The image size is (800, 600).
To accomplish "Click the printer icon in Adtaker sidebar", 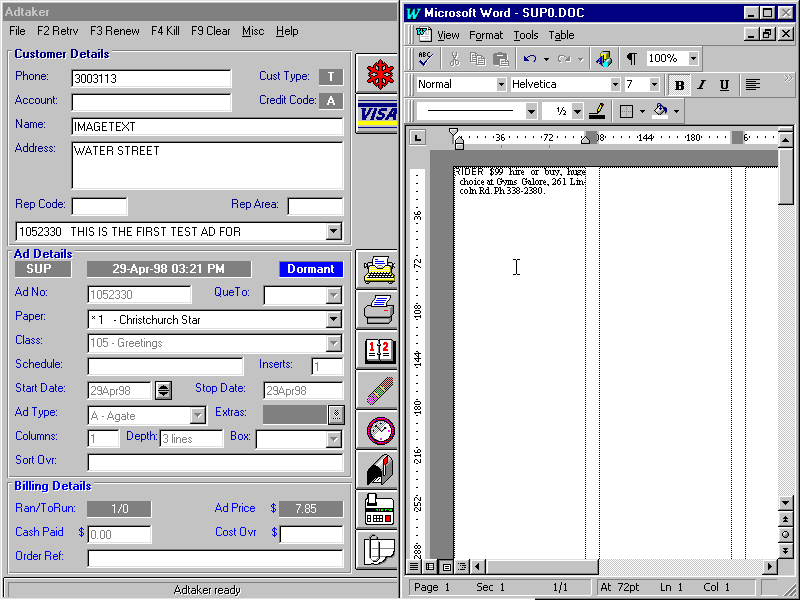I will click(378, 309).
